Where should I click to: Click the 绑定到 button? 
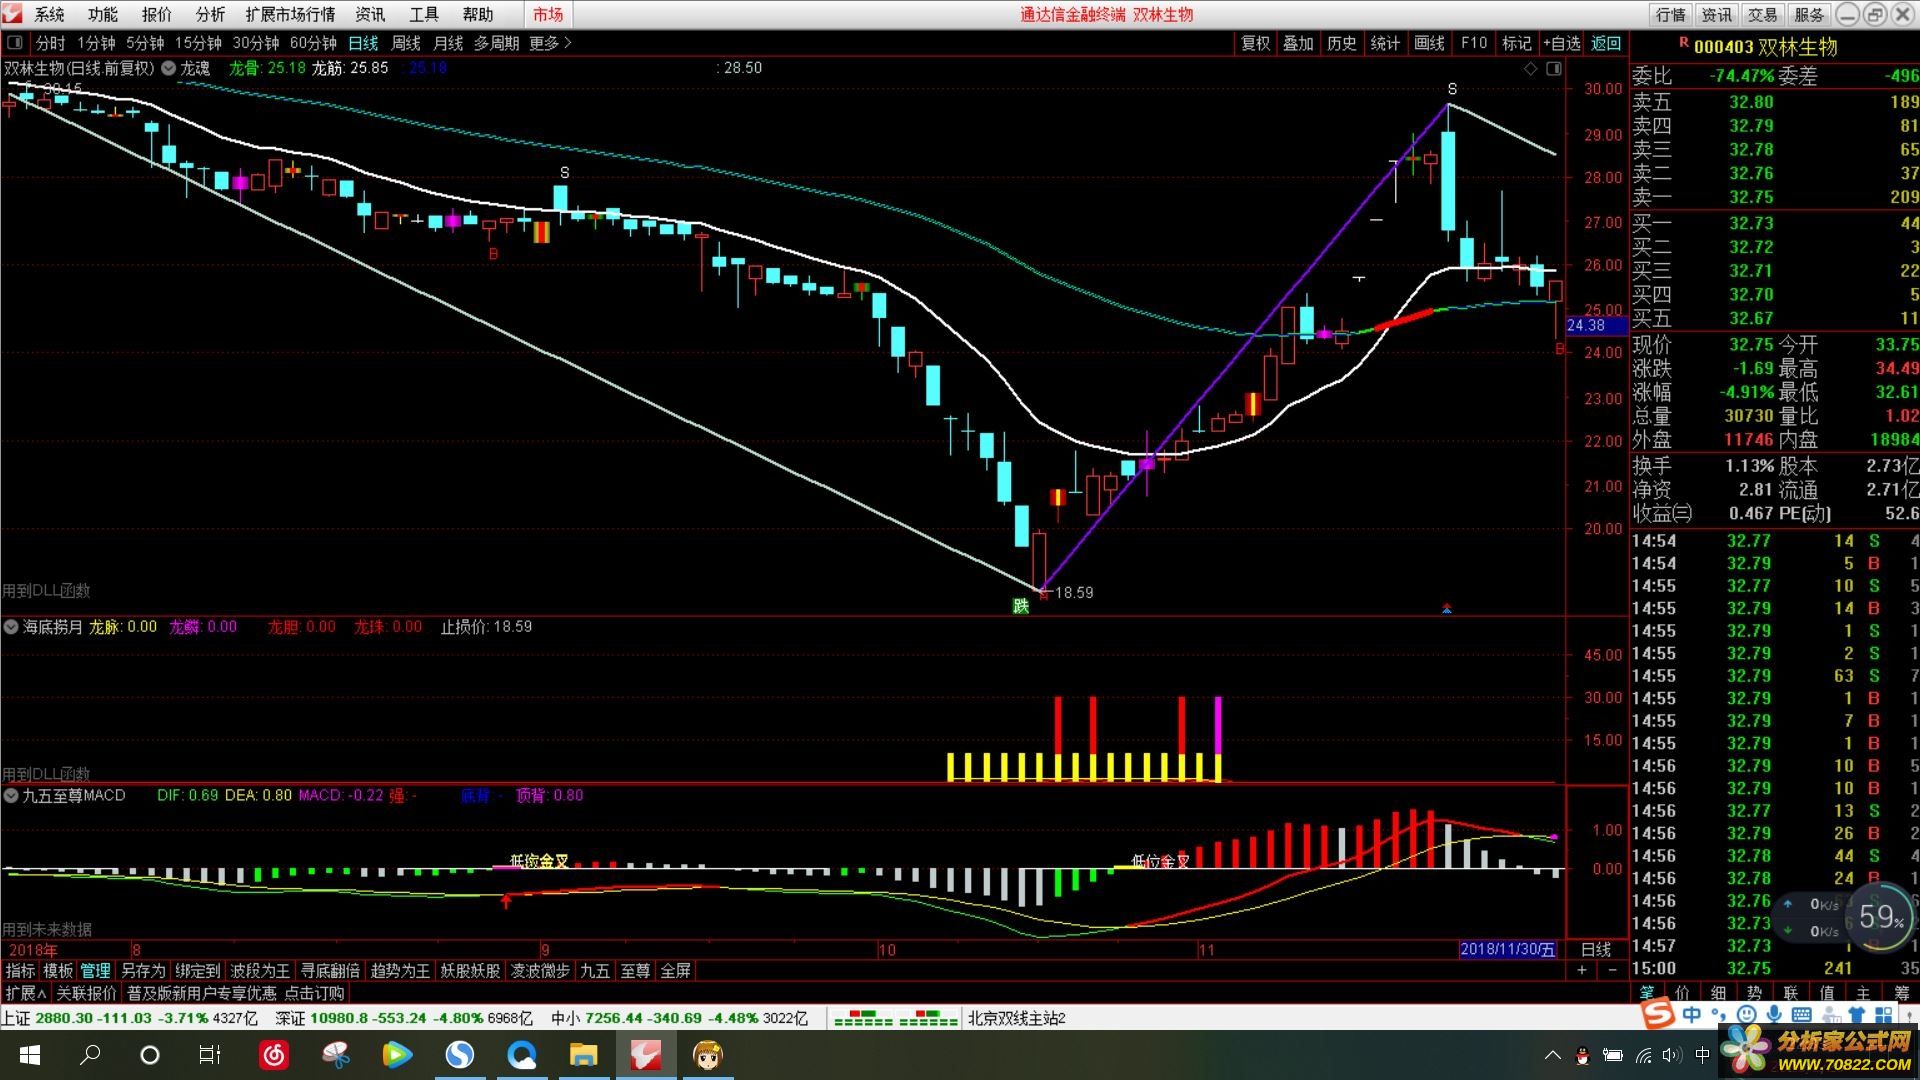[198, 971]
